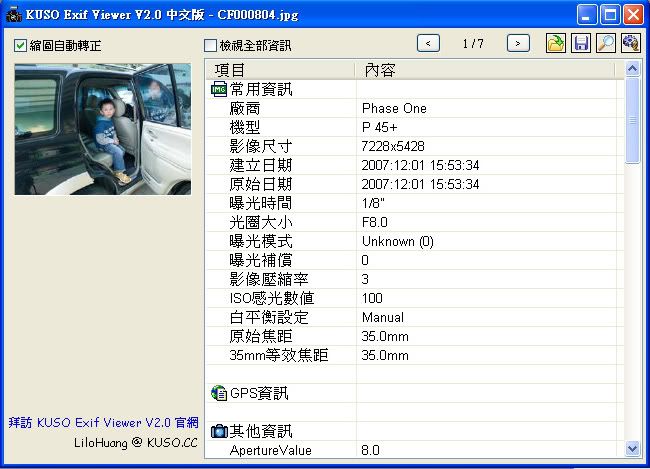Open settings via the gear icon

click(630, 43)
